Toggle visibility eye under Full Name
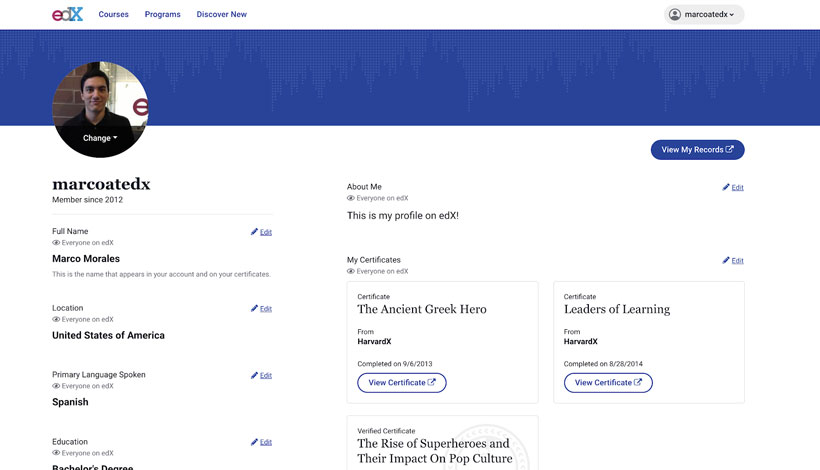Screen dimensions: 820x470 [x=56, y=243]
